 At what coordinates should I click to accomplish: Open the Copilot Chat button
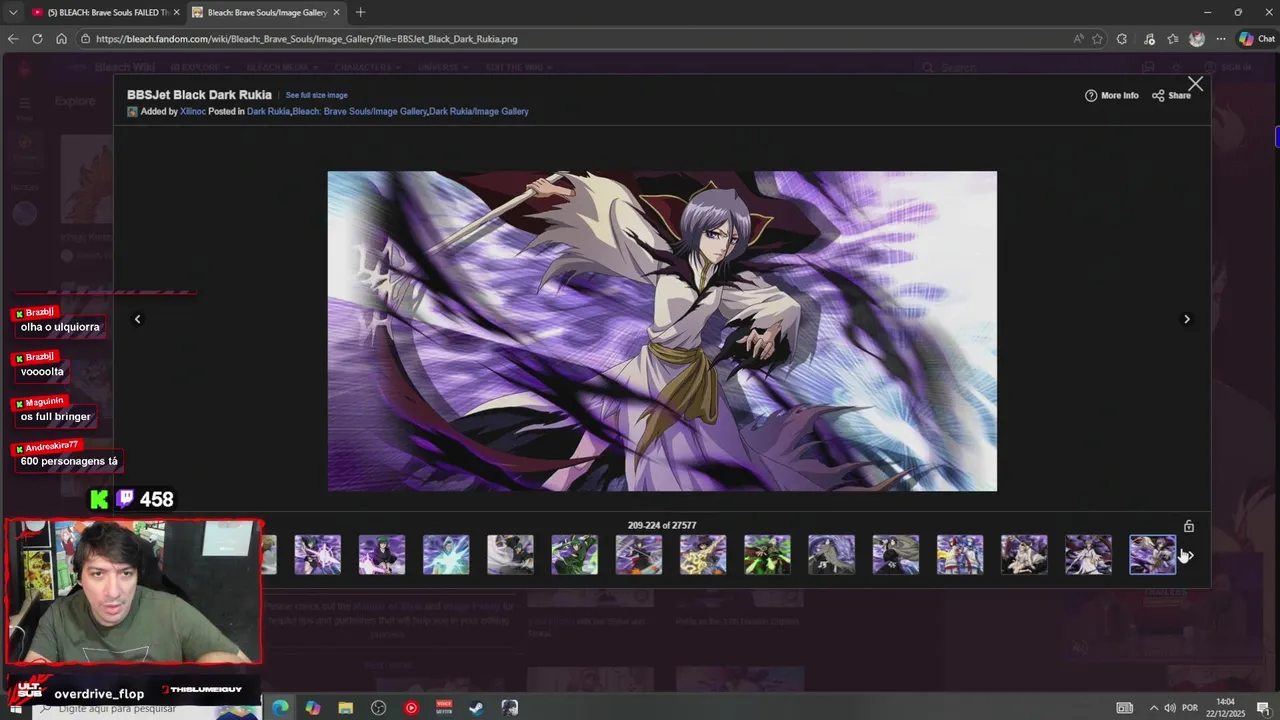click(1256, 39)
